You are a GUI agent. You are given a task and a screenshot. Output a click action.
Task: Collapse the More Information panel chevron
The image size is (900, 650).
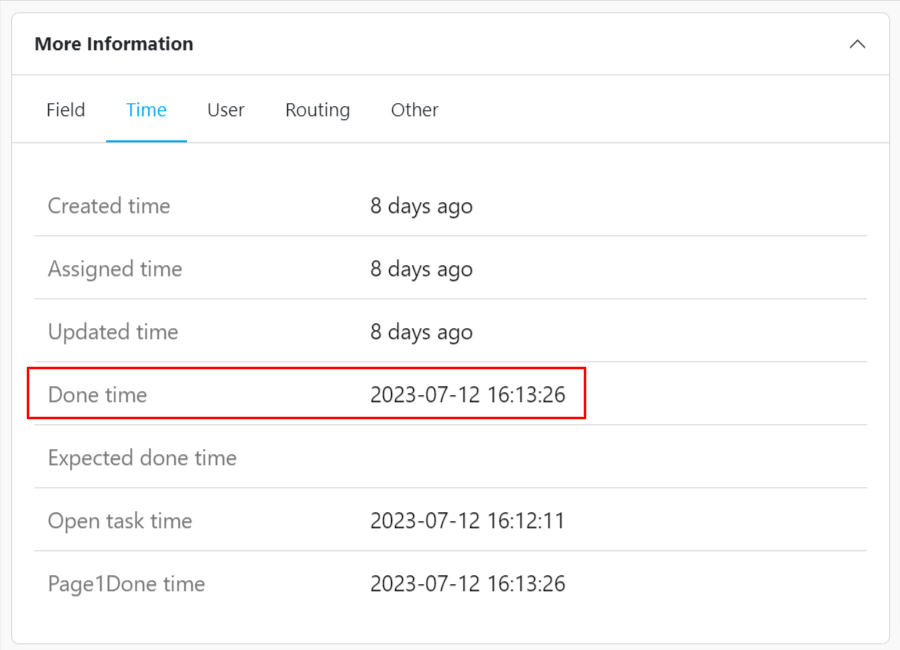pos(857,44)
